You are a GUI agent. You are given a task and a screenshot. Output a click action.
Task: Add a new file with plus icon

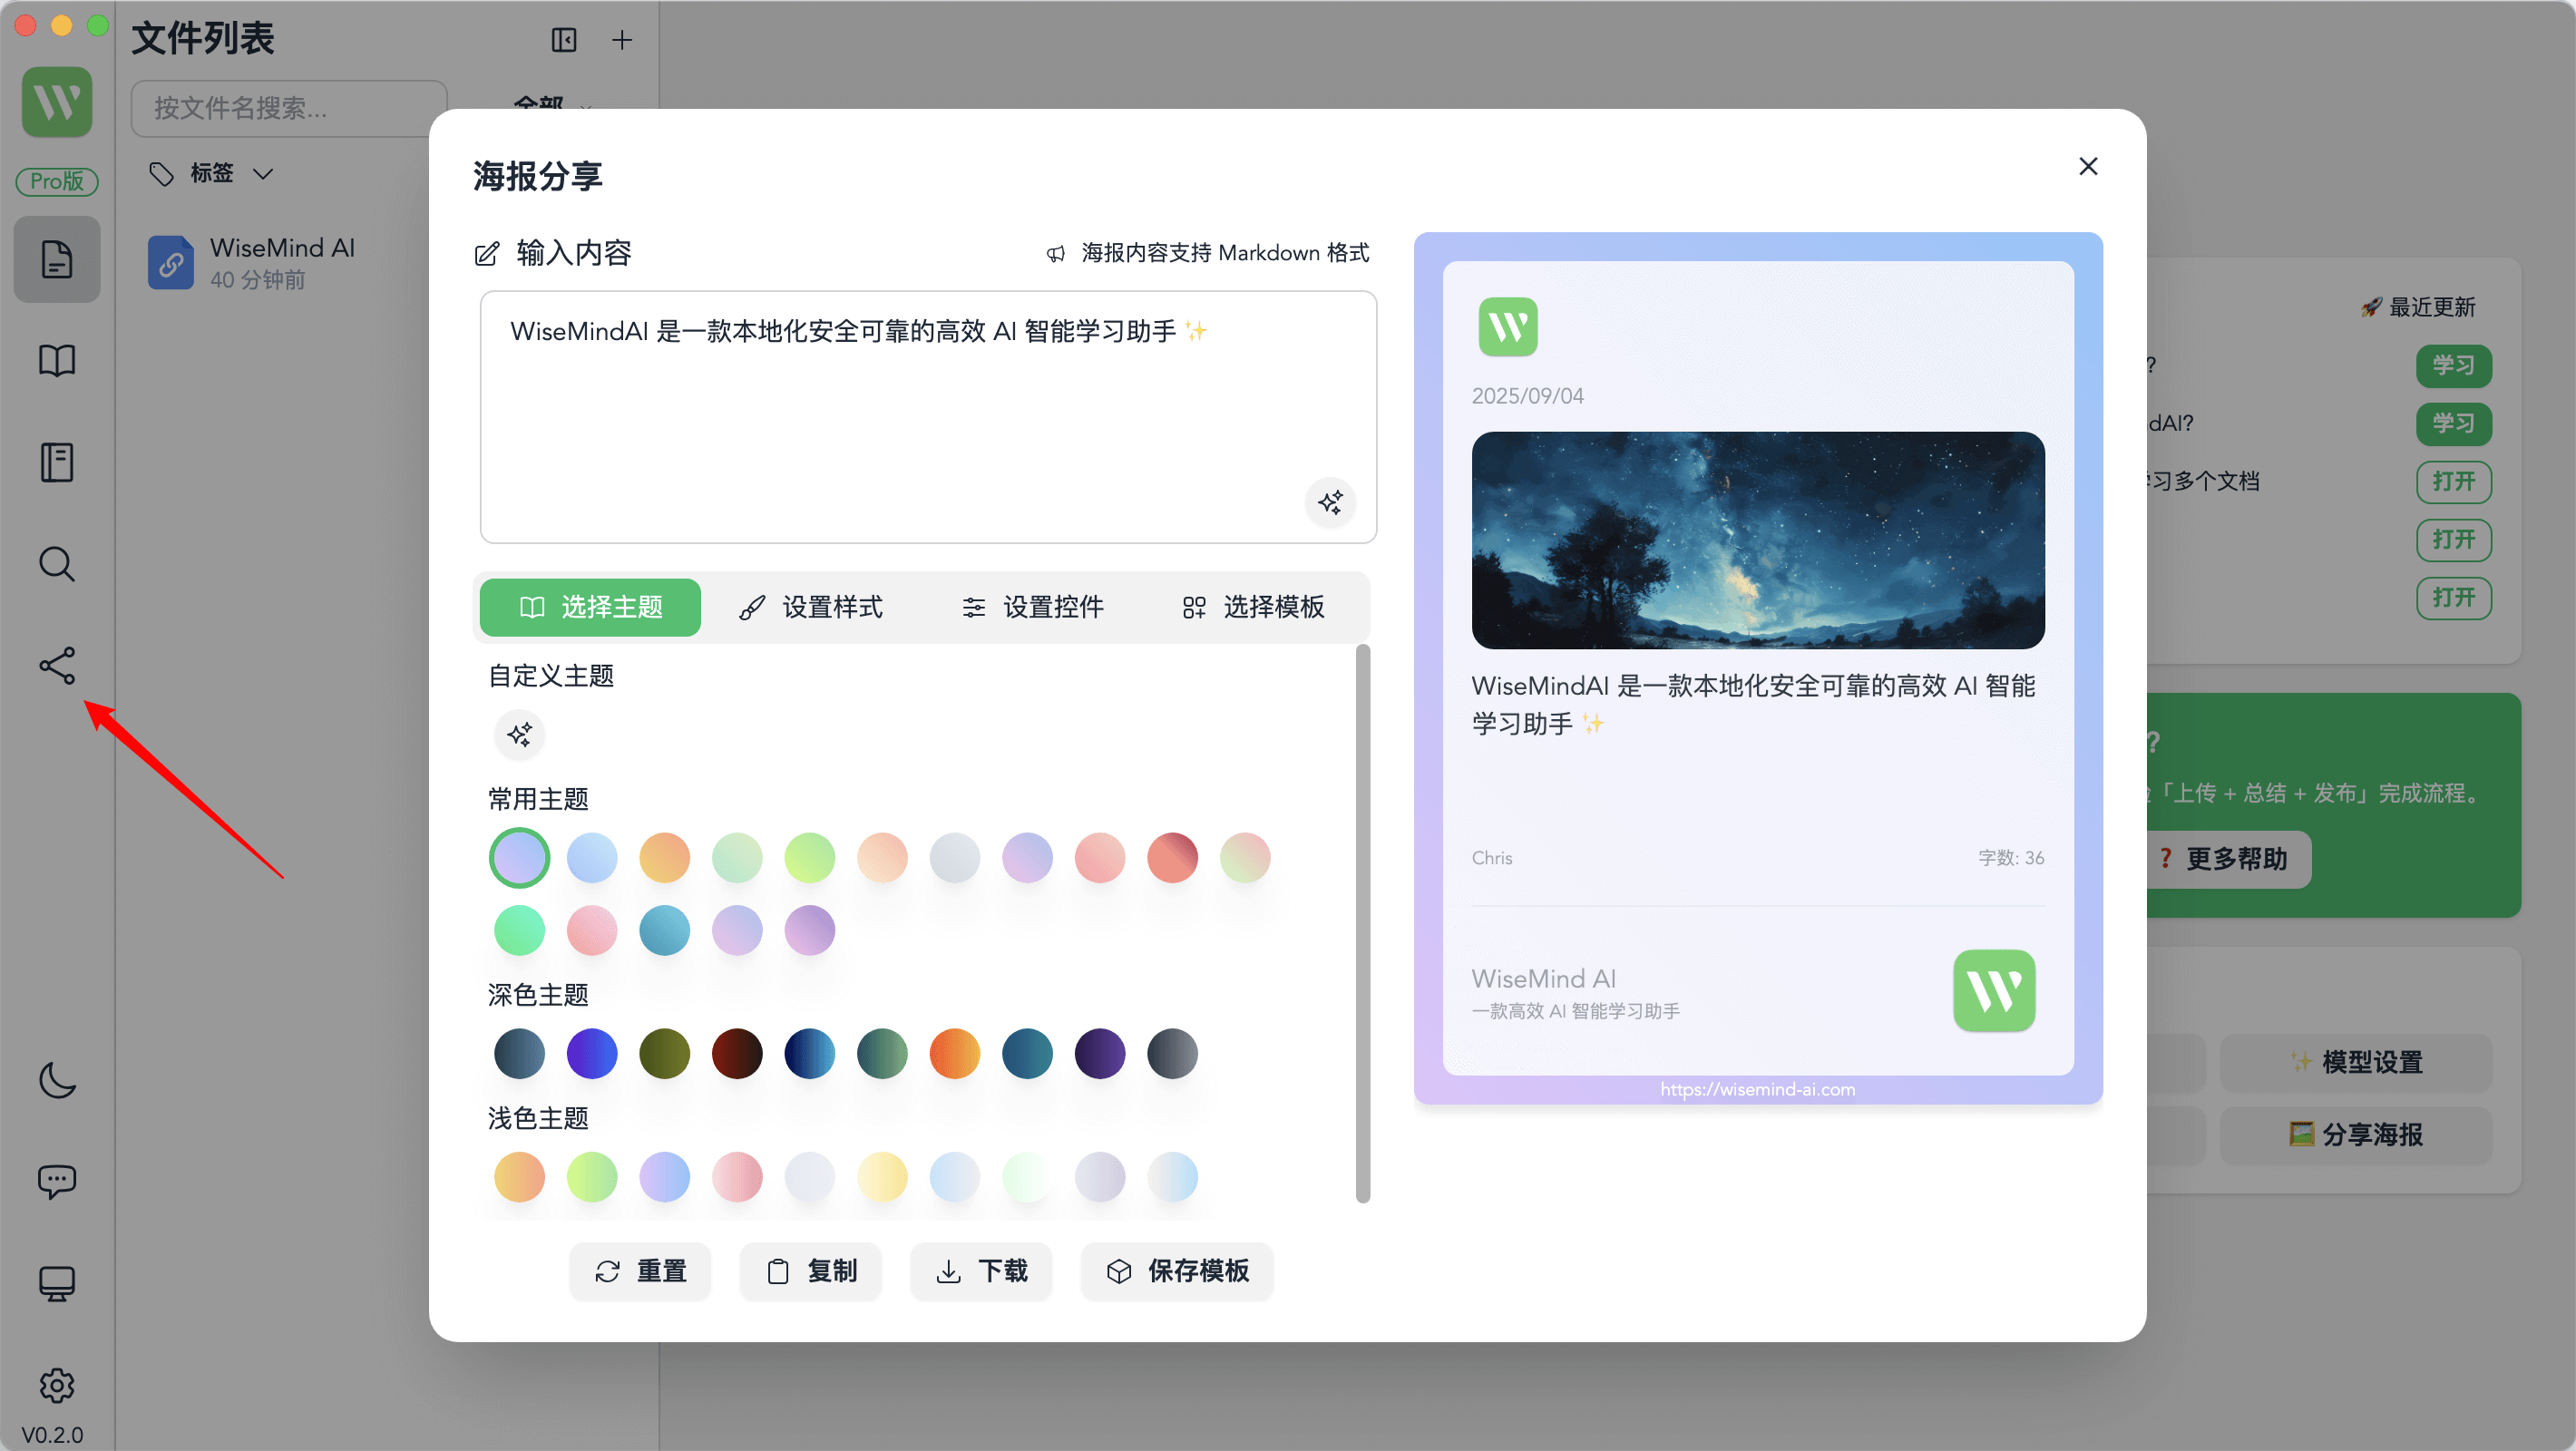click(622, 40)
